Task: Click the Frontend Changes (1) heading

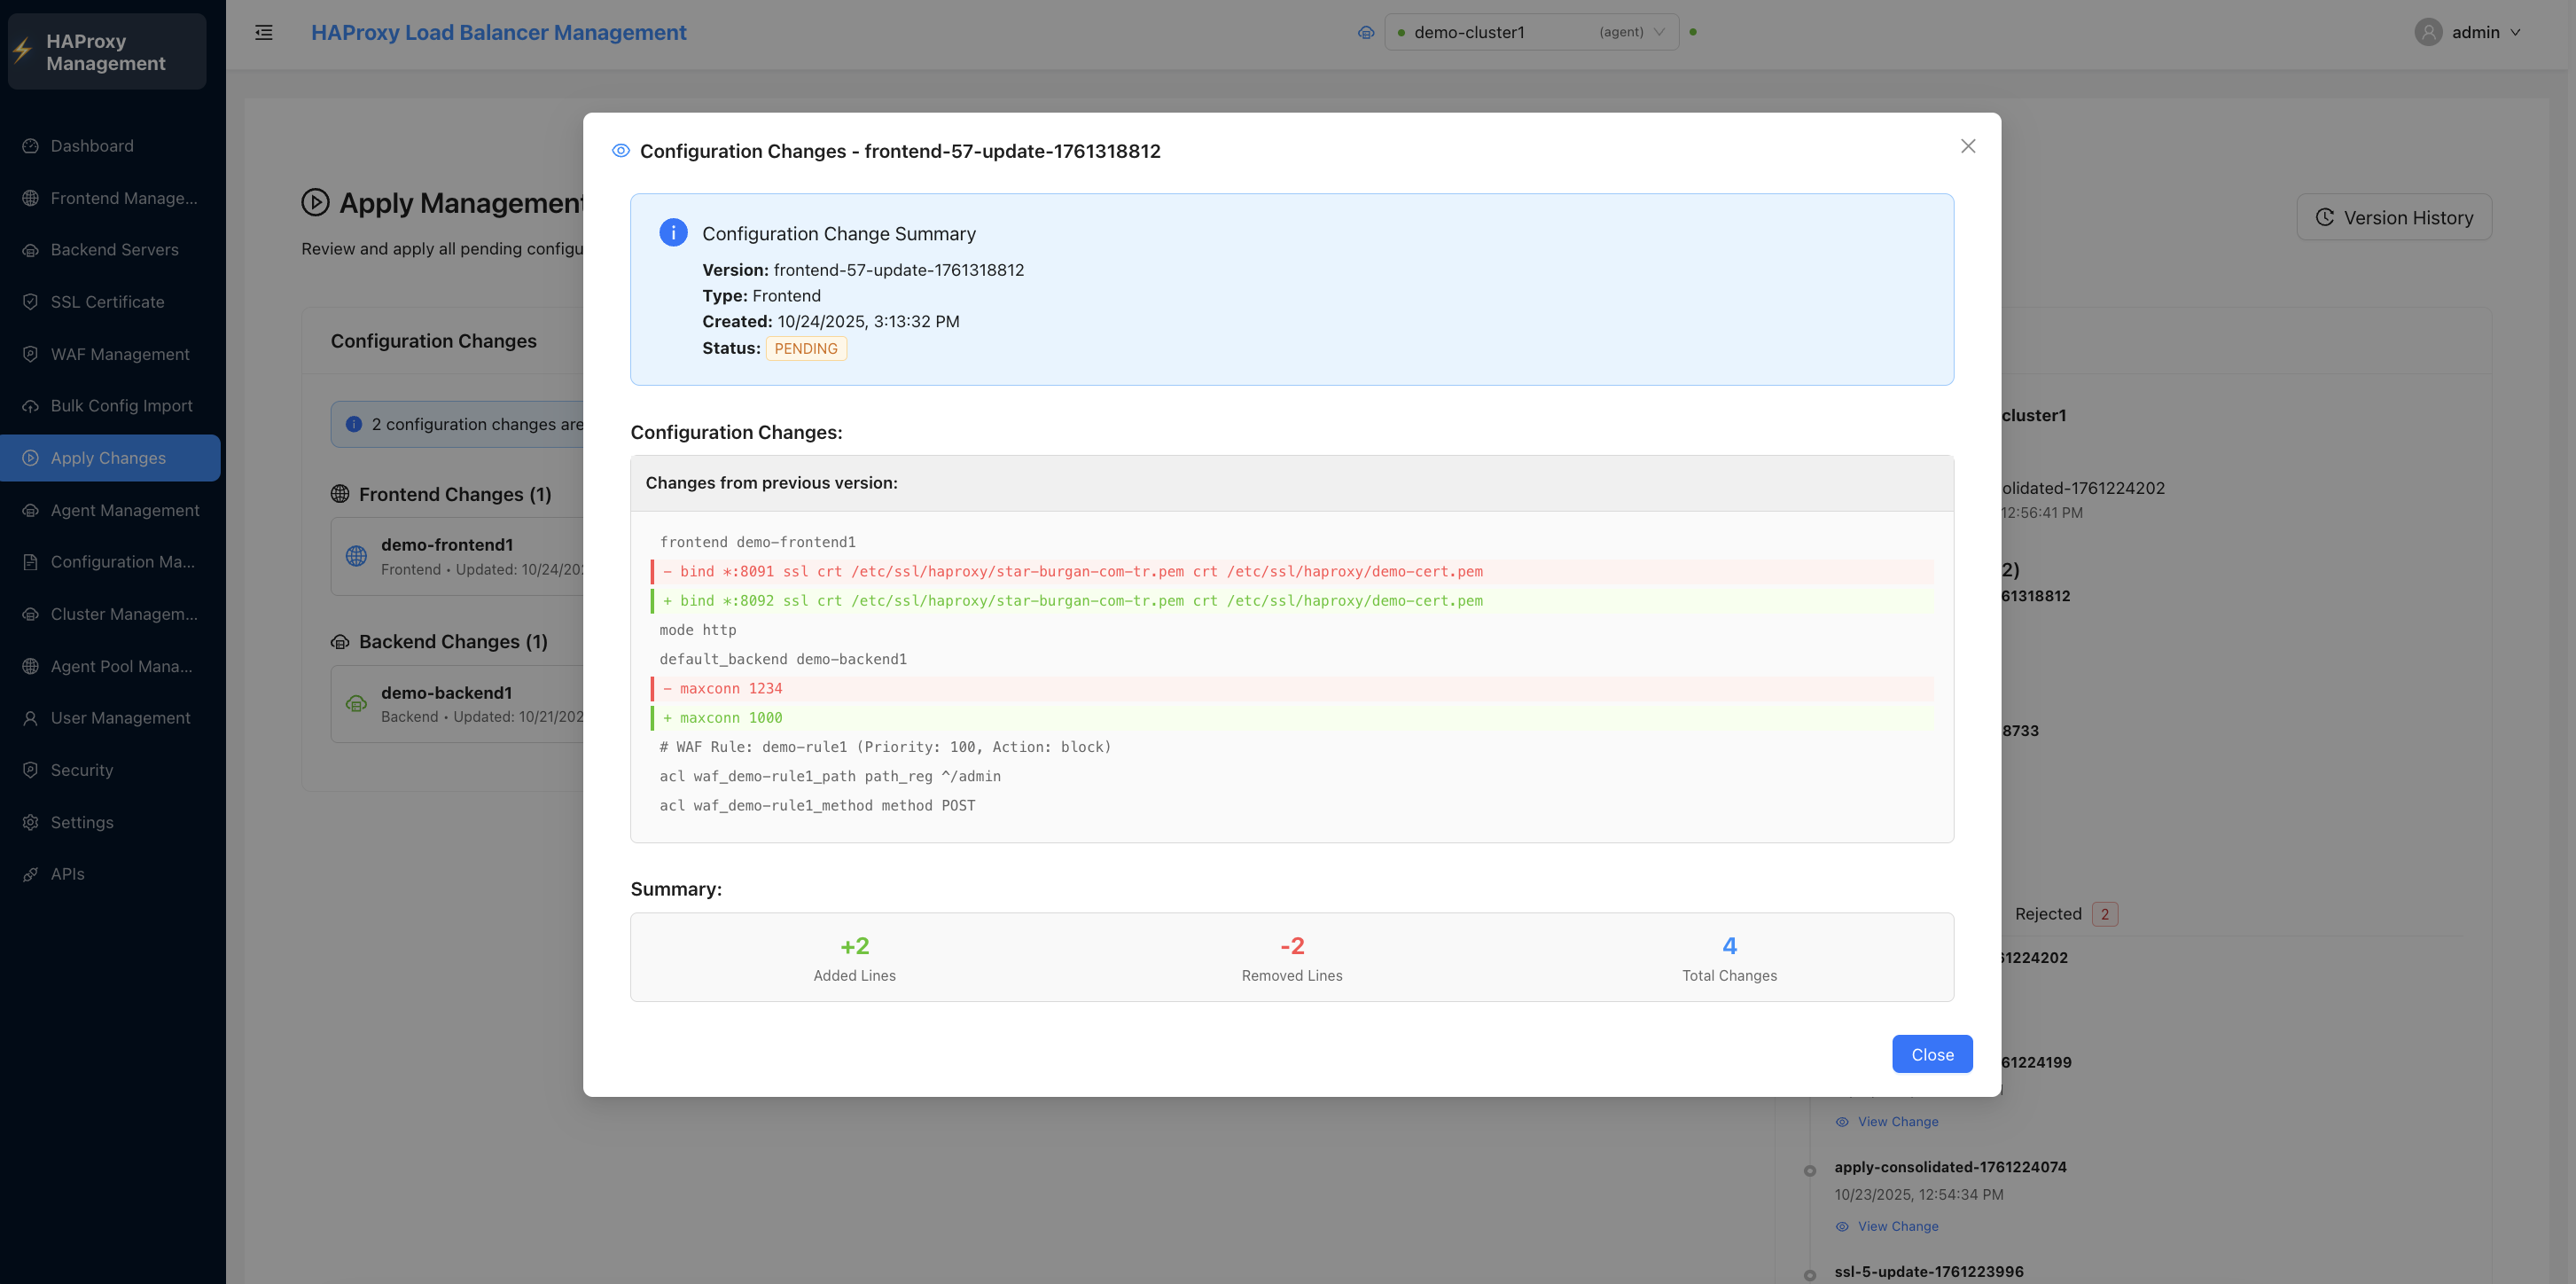Action: [x=455, y=495]
